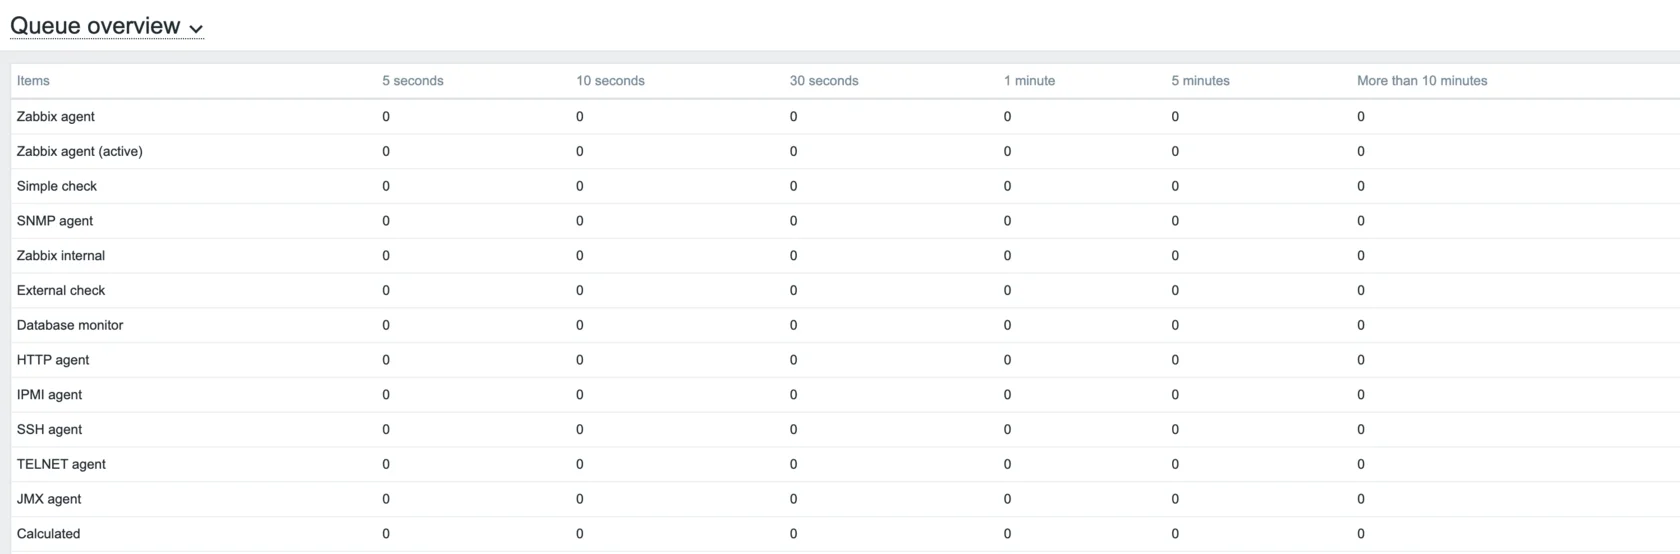Click Zabbix agent more than 10 minutes value
Image resolution: width=1680 pixels, height=554 pixels.
click(x=1361, y=117)
